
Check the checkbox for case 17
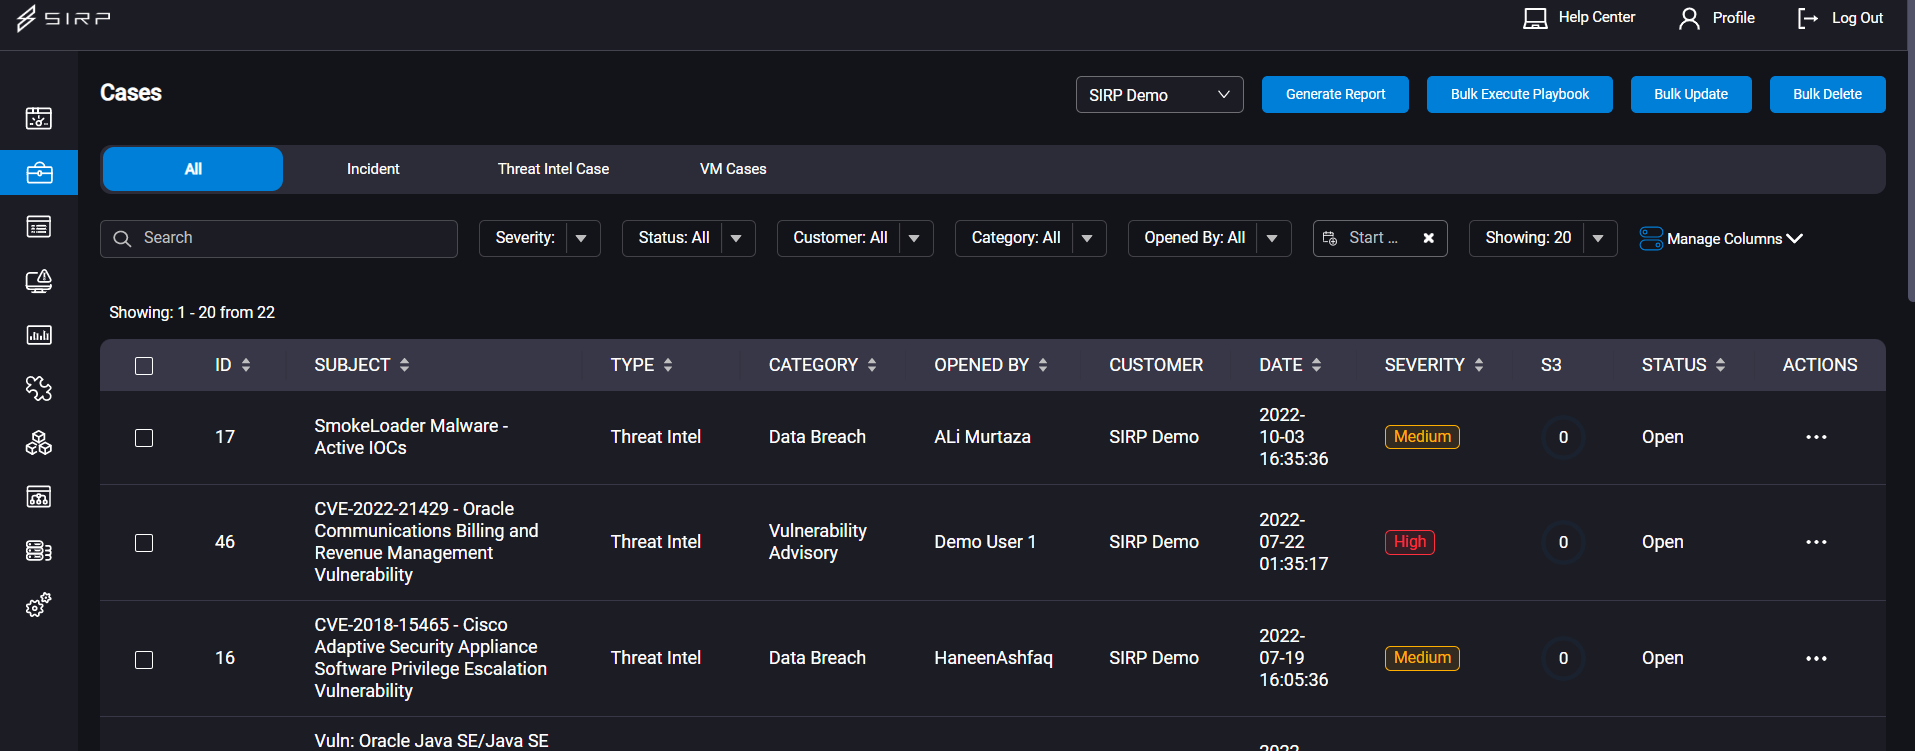pos(144,438)
